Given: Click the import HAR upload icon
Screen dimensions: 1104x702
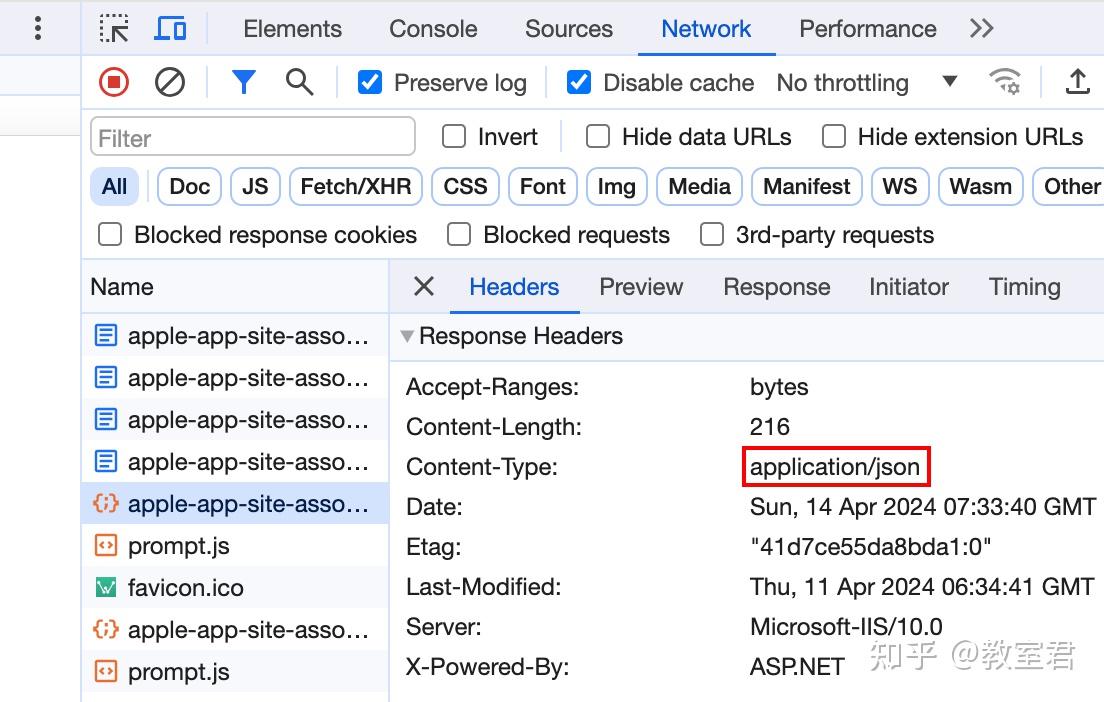Looking at the screenshot, I should 1077,82.
